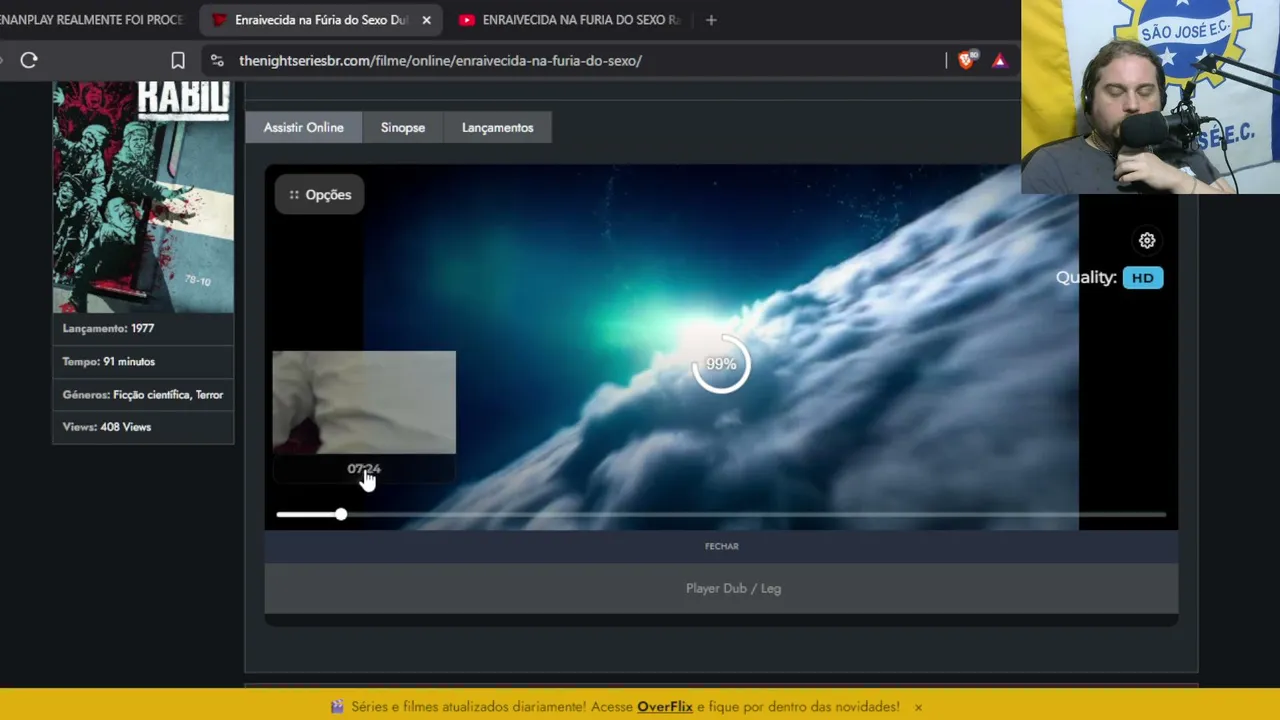Image resolution: width=1280 pixels, height=720 pixels.
Task: Open the Opções player menu
Action: (320, 195)
